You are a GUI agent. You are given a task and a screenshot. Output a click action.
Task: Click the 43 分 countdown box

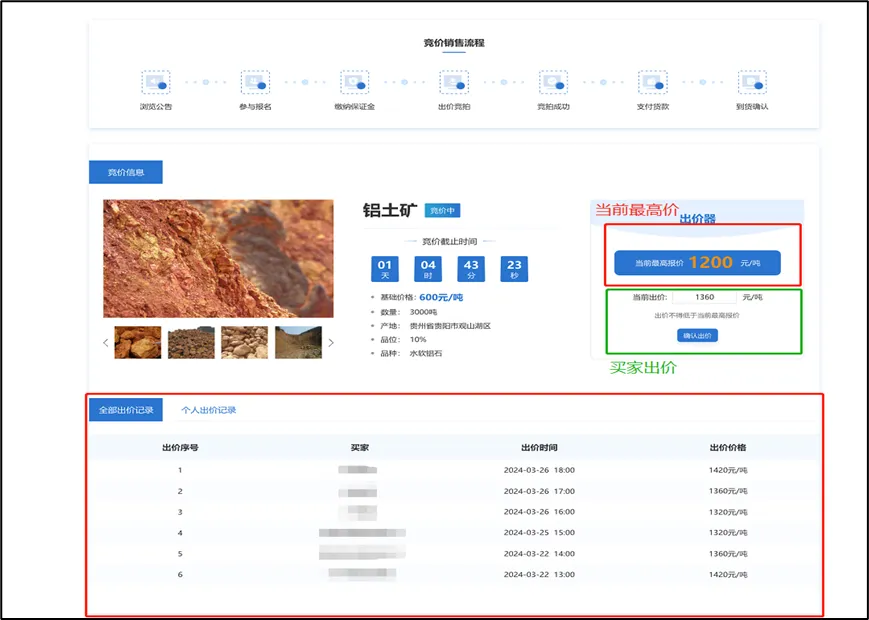point(471,269)
